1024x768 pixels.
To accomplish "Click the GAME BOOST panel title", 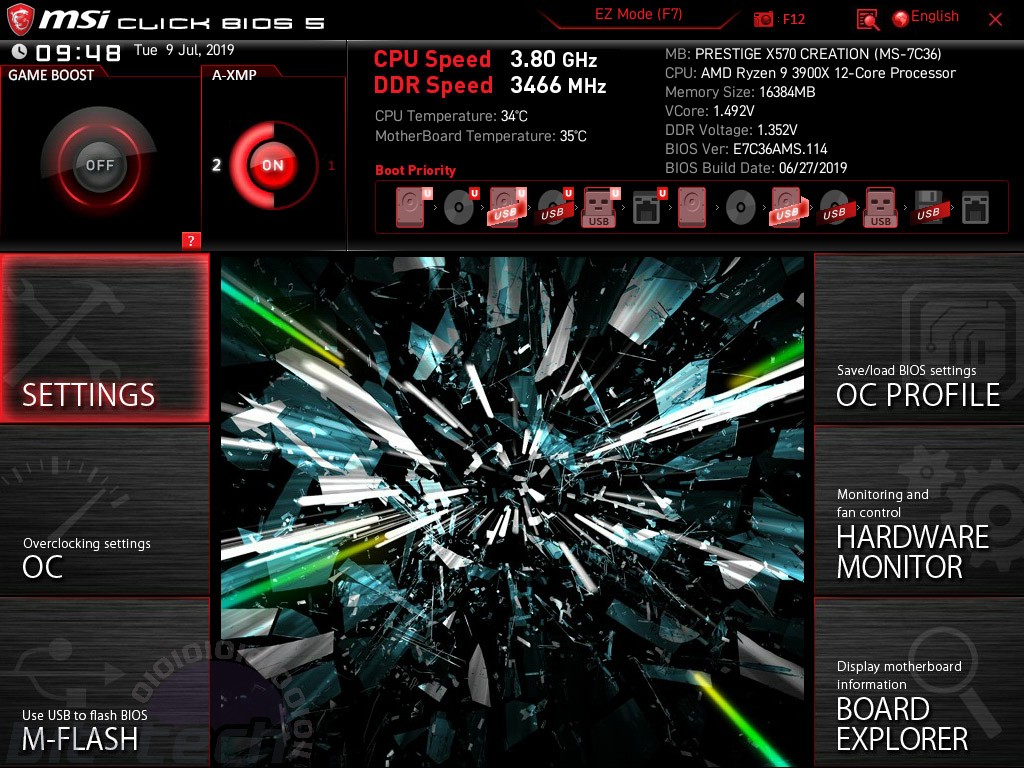I will (x=51, y=75).
